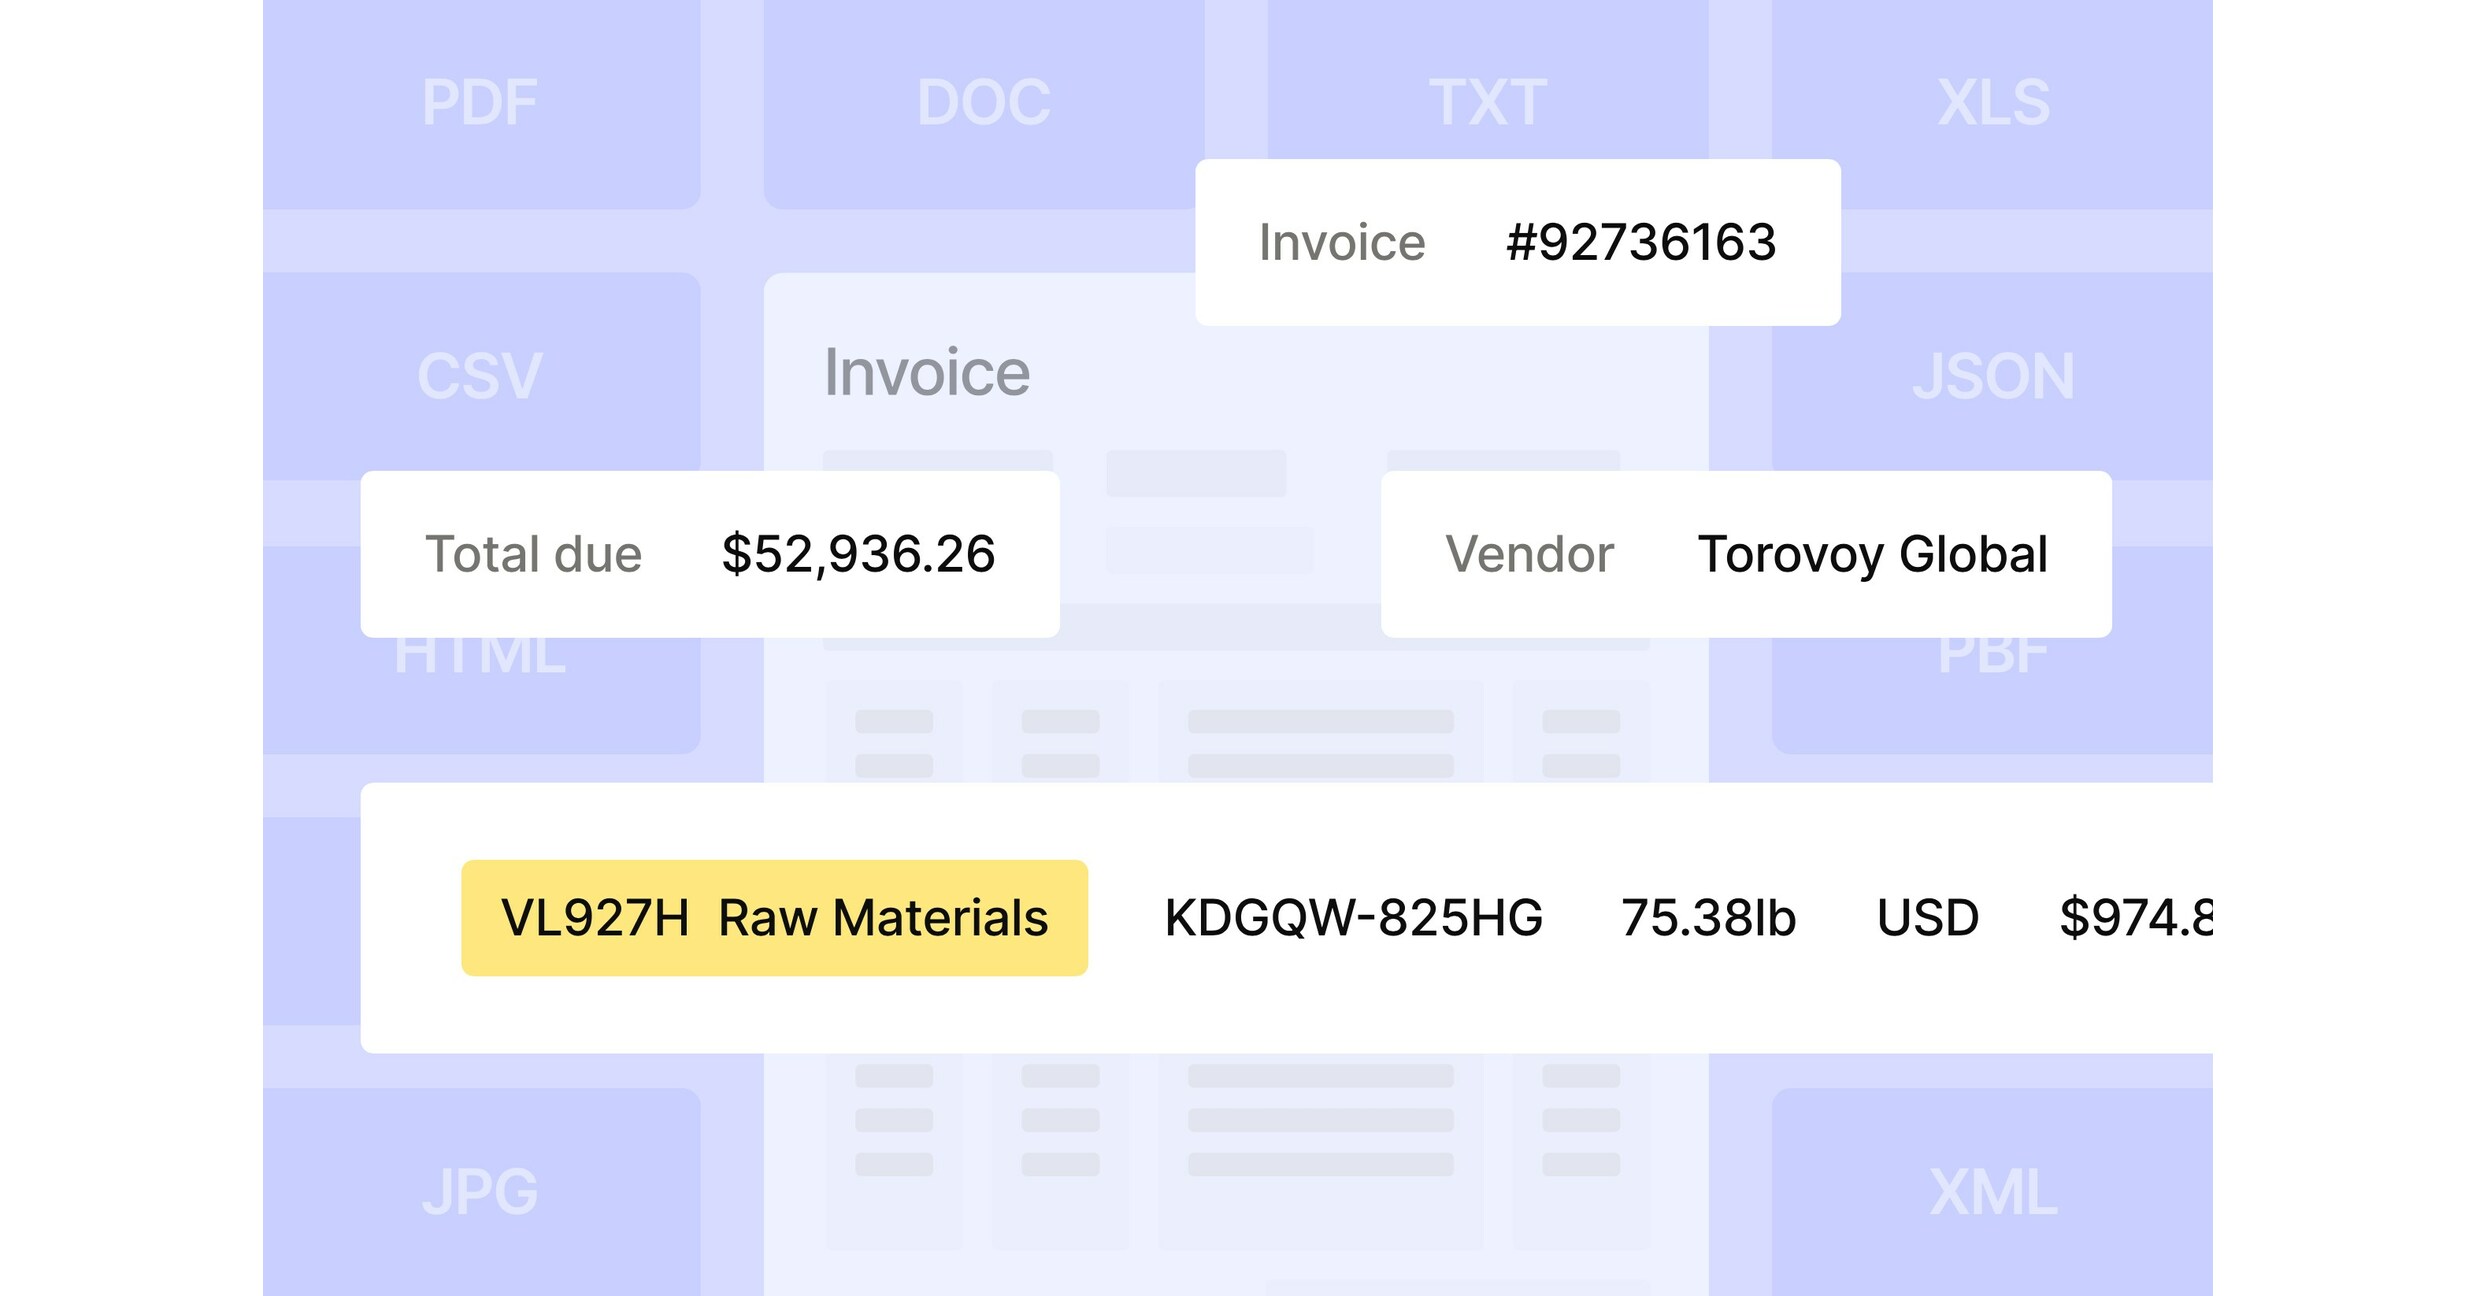Click the Invoice document title heading
Image resolution: width=2476 pixels, height=1296 pixels.
tap(928, 371)
